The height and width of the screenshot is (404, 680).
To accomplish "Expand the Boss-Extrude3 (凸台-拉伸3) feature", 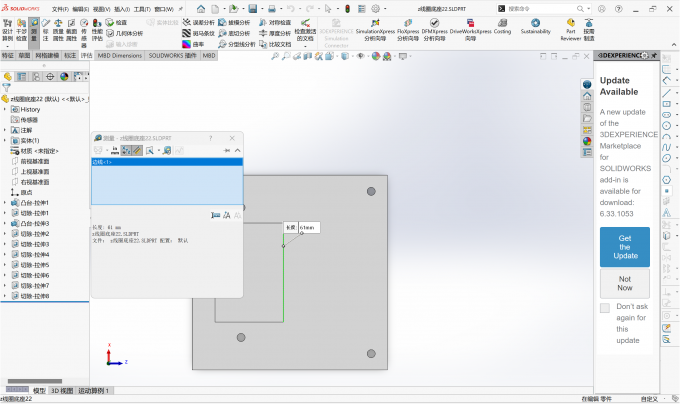I will coord(5,223).
